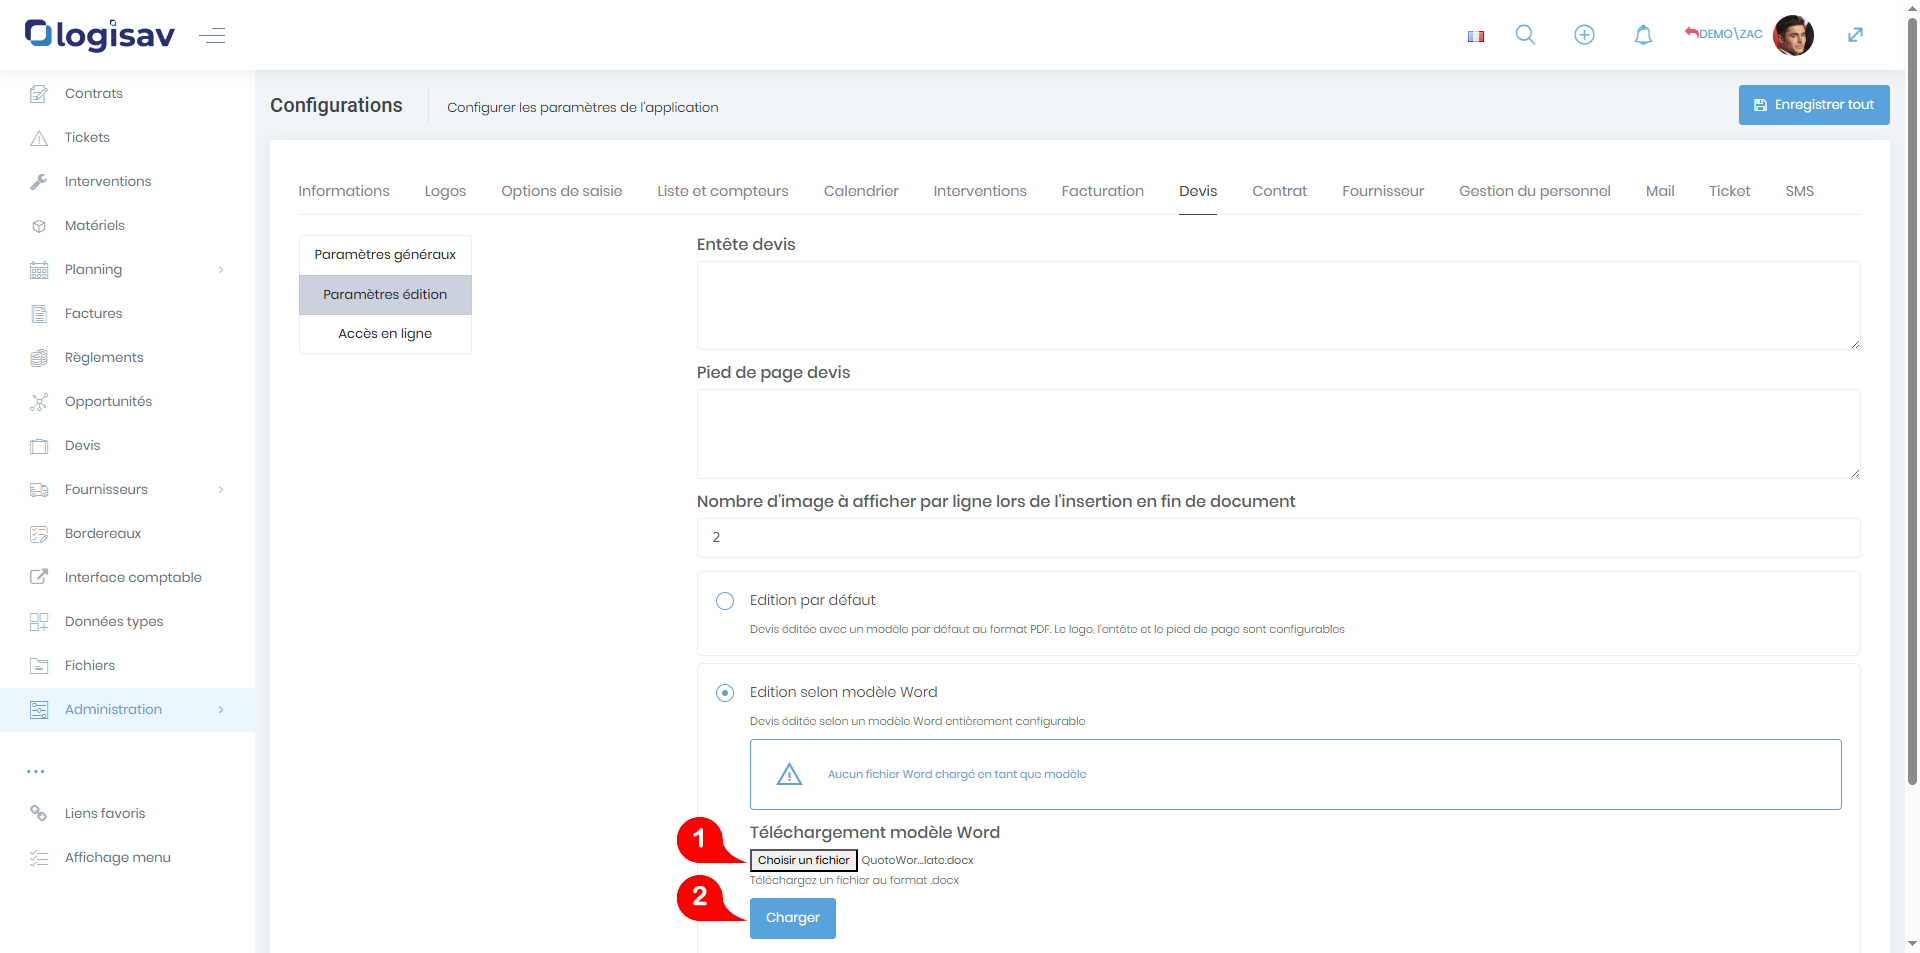Collapse sidebar using the hamburger menu icon
The height and width of the screenshot is (953, 1920).
[212, 36]
